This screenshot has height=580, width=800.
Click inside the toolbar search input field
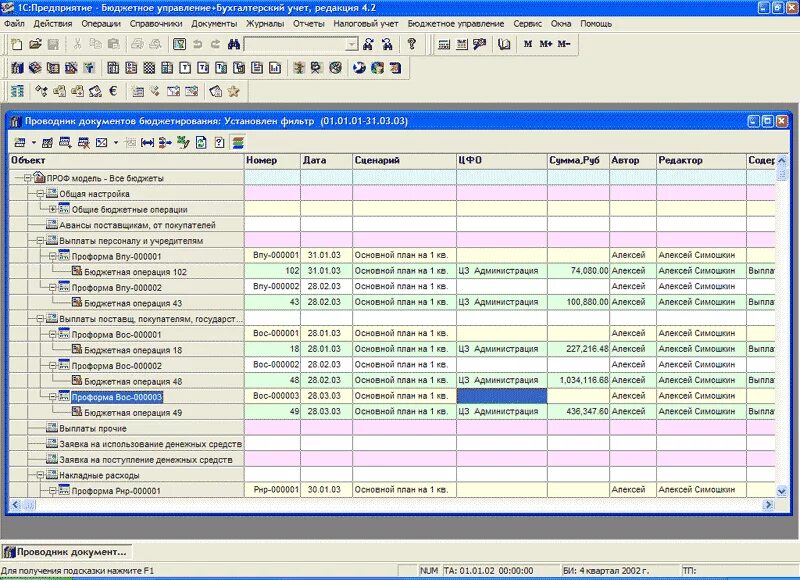295,45
